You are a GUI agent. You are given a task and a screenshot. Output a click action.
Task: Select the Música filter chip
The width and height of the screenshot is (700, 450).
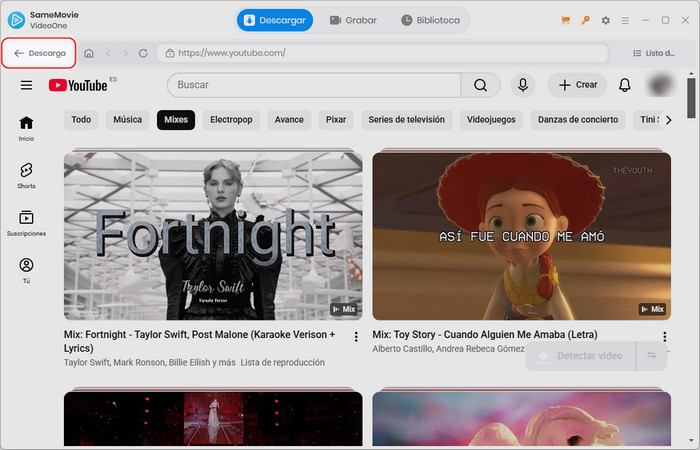128,120
